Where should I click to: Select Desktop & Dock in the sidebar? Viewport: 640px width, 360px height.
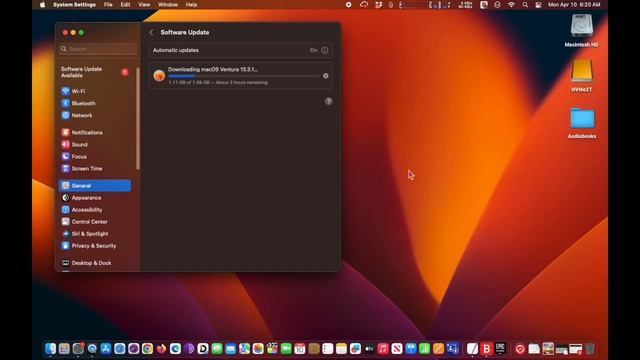pos(95,263)
